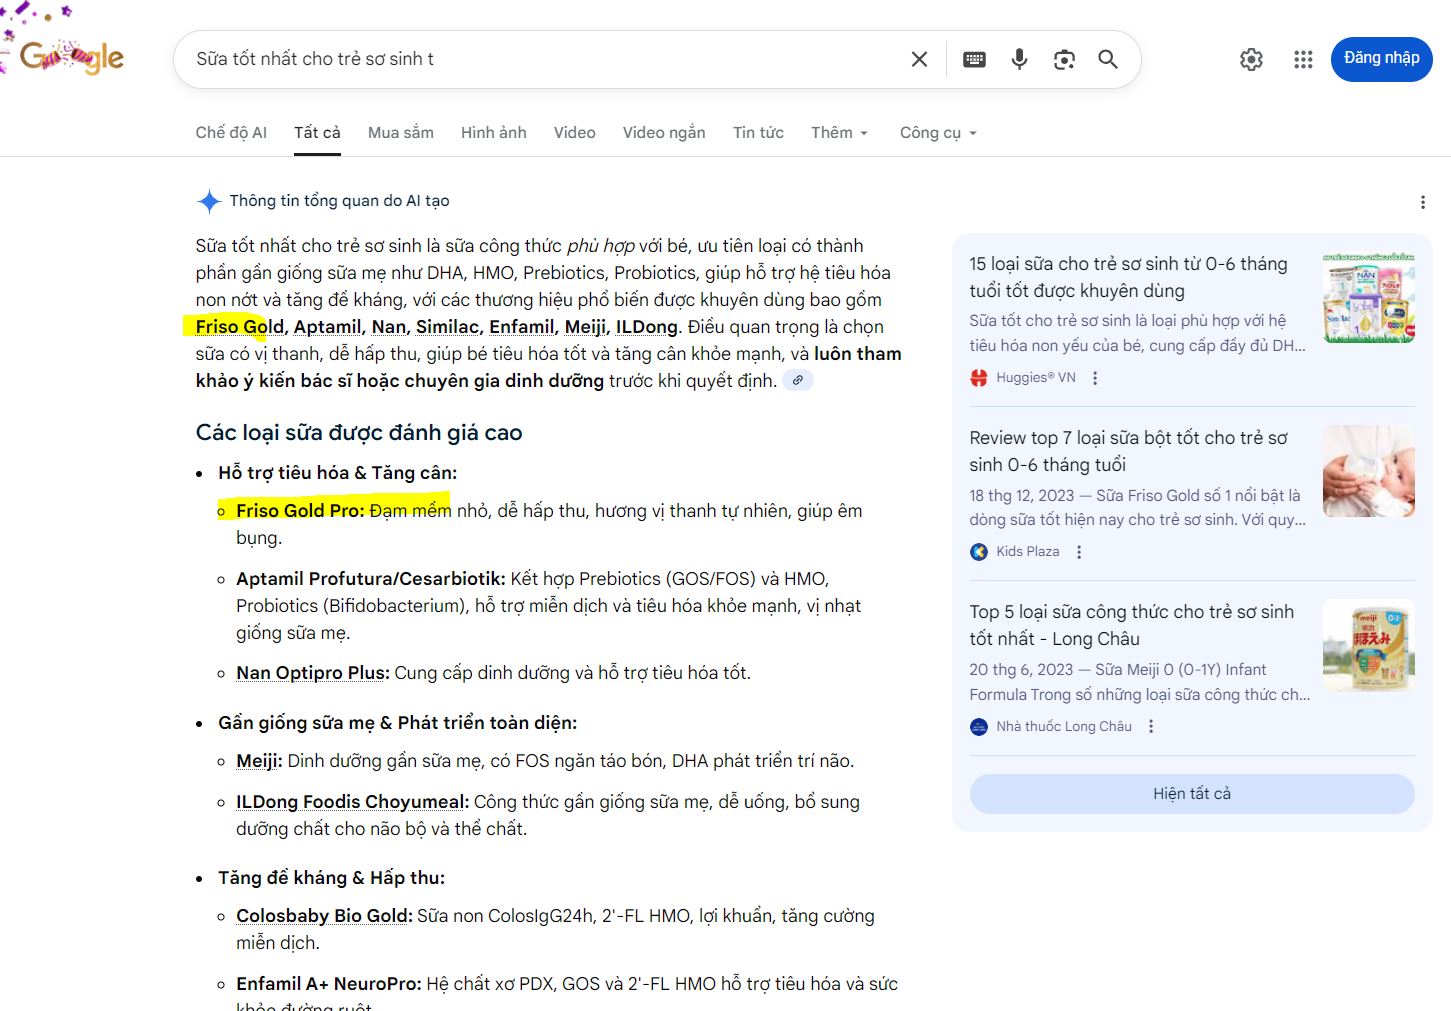1451x1011 pixels.
Task: Open more options for Kids Plaza result
Action: click(1079, 552)
